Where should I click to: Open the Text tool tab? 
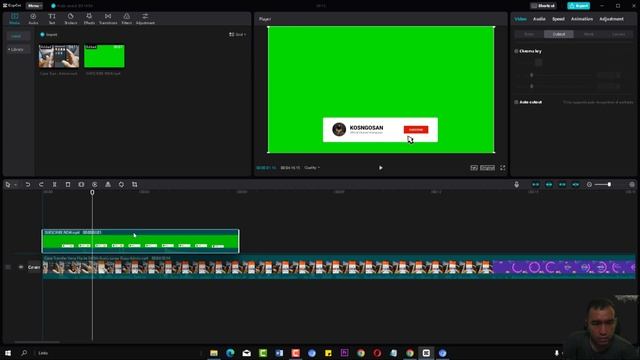coord(52,18)
